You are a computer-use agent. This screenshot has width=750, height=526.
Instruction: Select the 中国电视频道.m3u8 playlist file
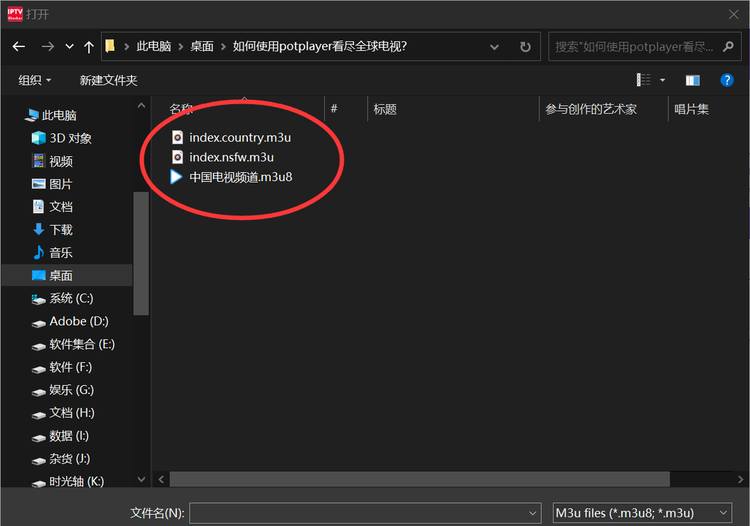coord(232,177)
